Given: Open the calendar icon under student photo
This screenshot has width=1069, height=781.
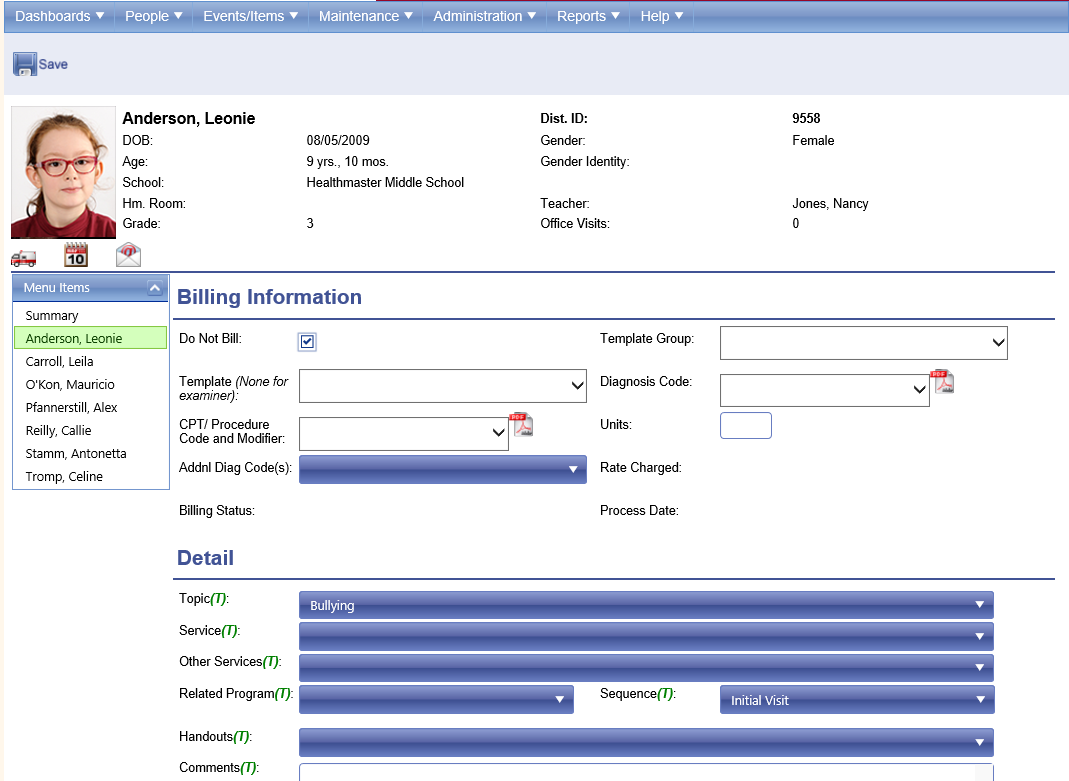Looking at the screenshot, I should [76, 255].
